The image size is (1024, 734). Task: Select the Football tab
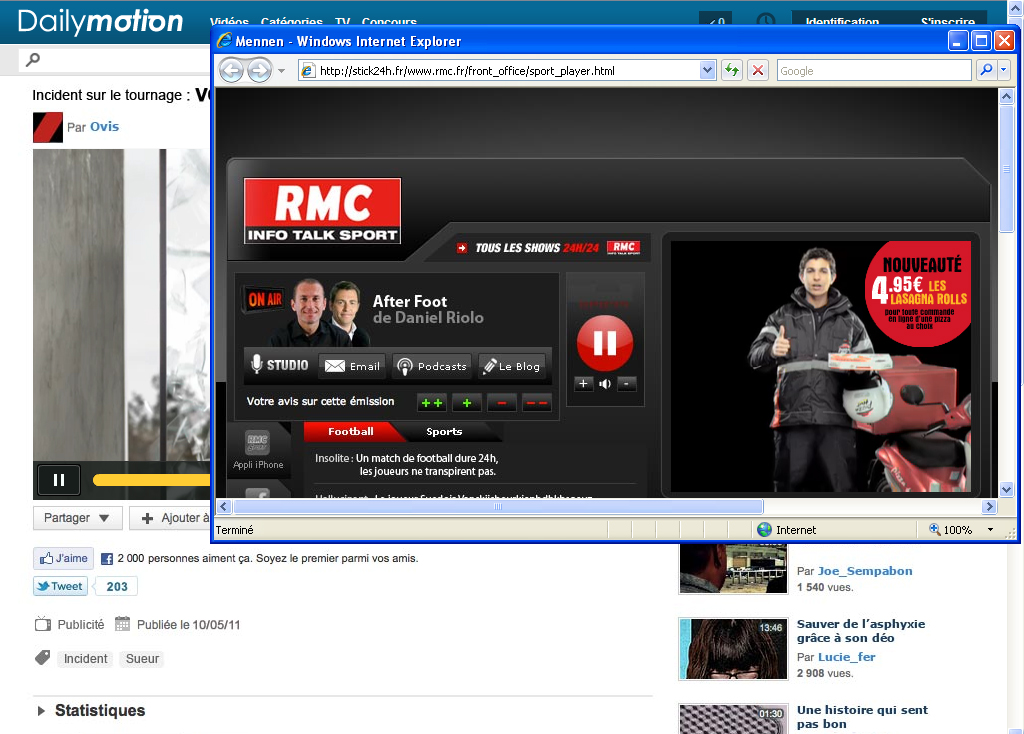[x=350, y=432]
